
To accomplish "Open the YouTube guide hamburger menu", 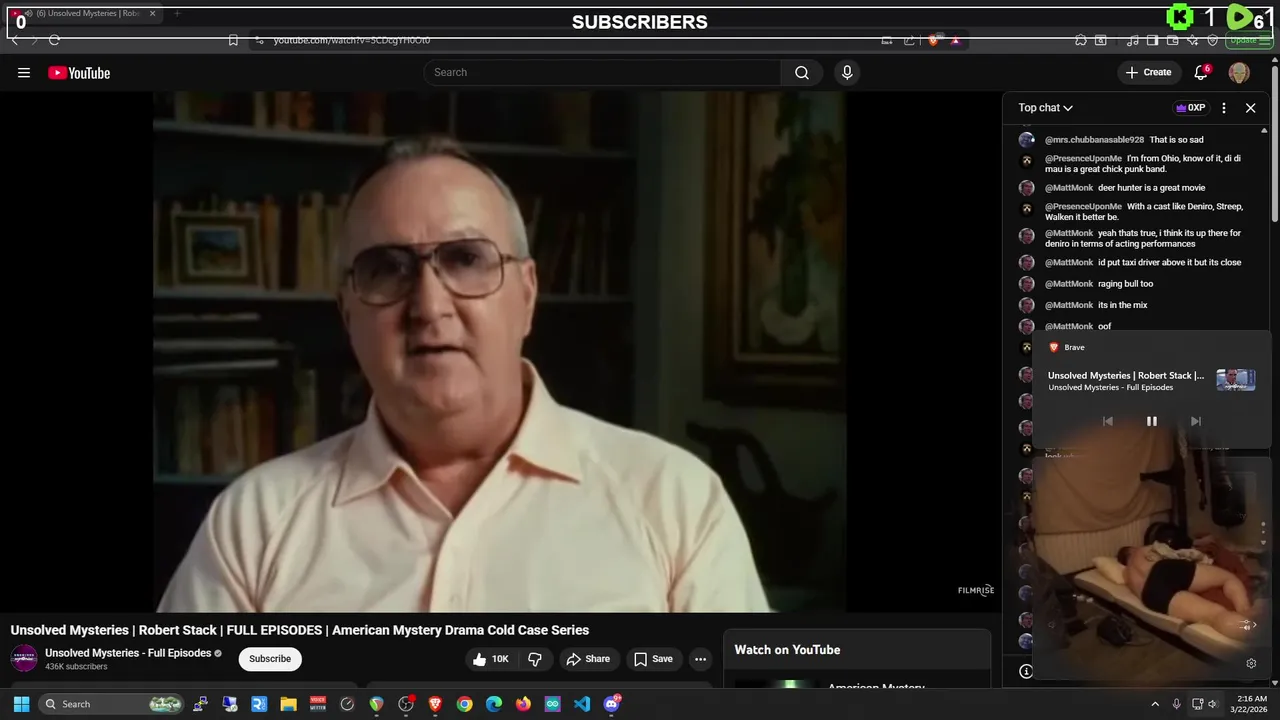I will click(x=24, y=73).
